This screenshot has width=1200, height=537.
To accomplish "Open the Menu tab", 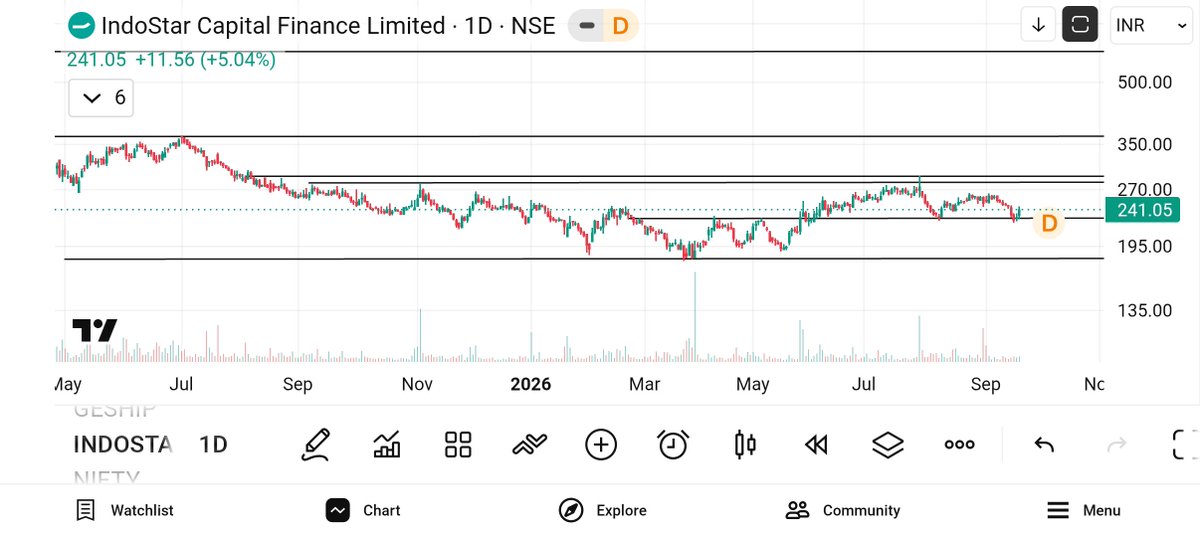I will pos(1083,510).
